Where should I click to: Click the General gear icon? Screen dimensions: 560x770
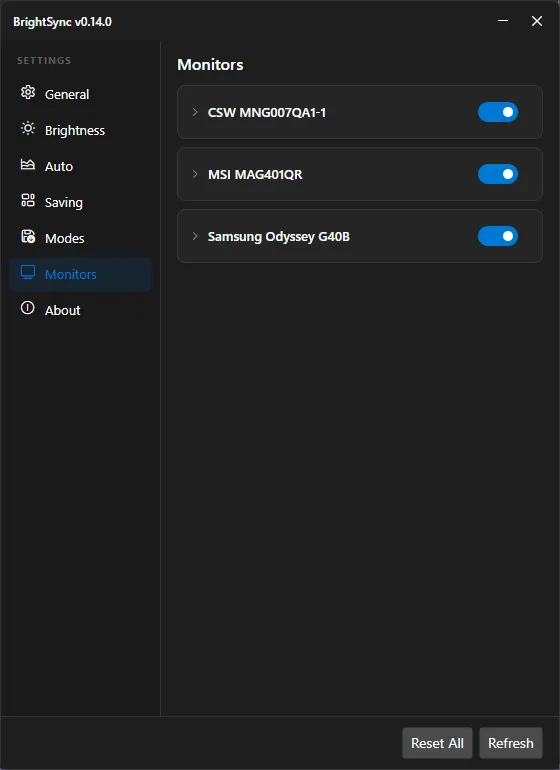click(x=28, y=92)
